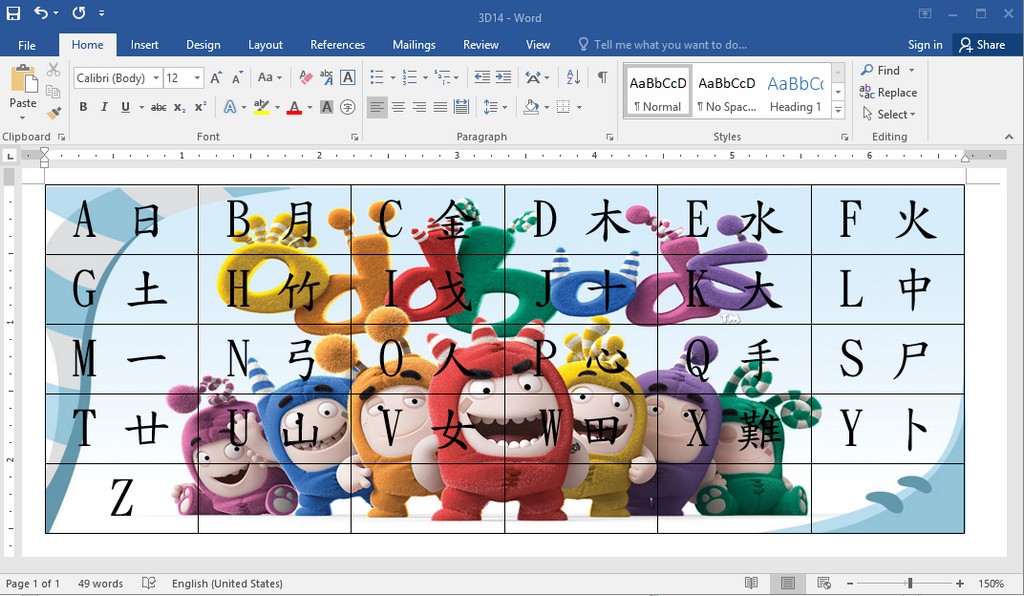Toggle show paragraph marks
Viewport: 1024px width, 596px height.
603,78
